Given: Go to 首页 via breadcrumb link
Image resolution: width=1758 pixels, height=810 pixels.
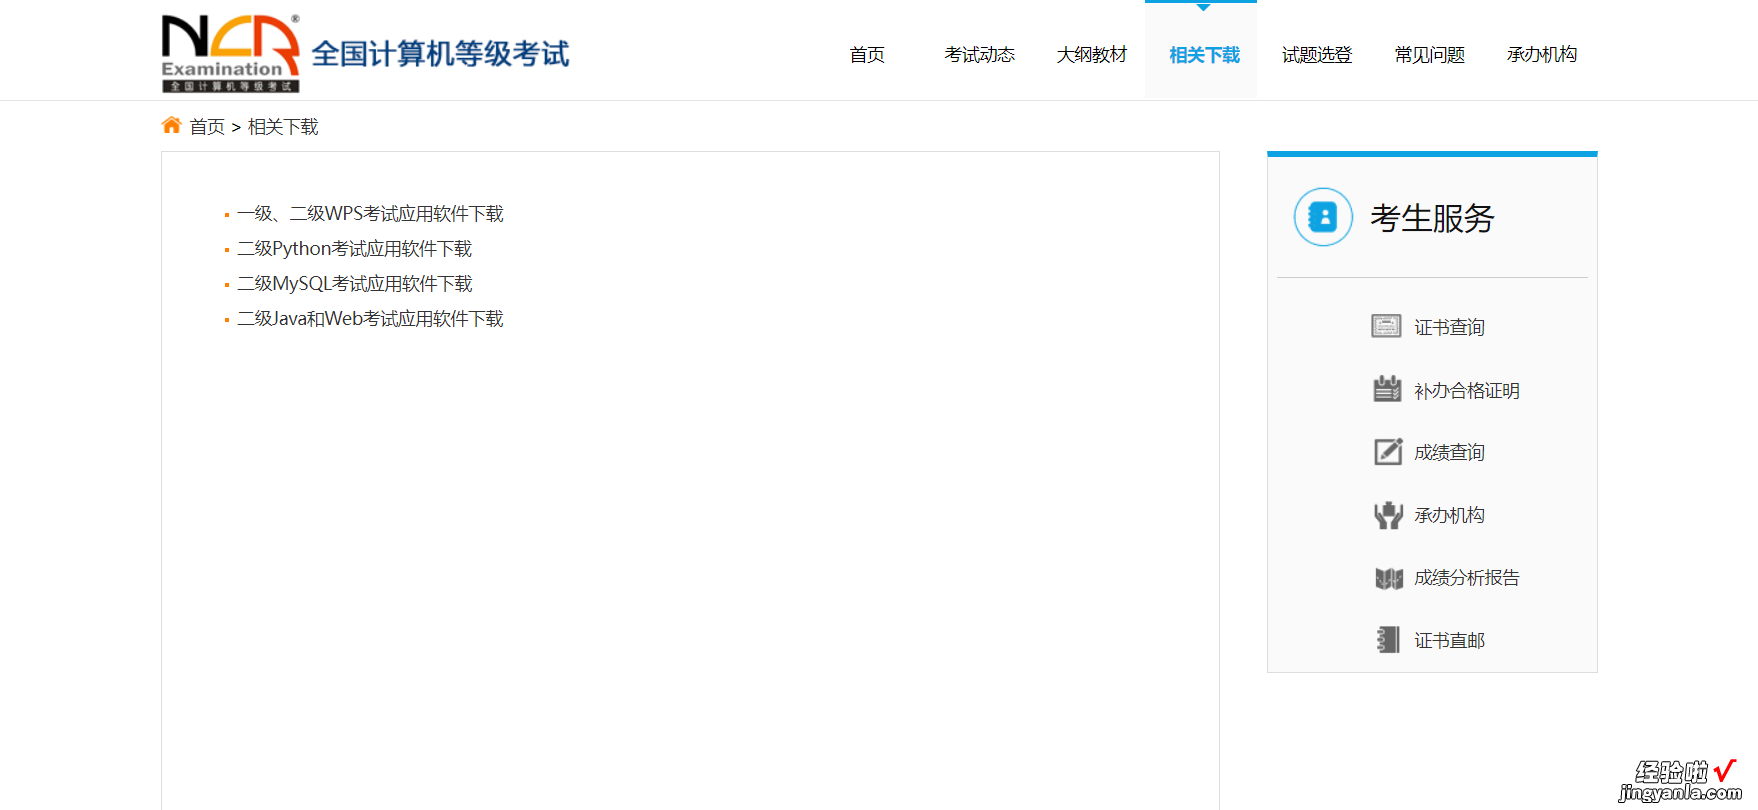Looking at the screenshot, I should click(x=207, y=127).
